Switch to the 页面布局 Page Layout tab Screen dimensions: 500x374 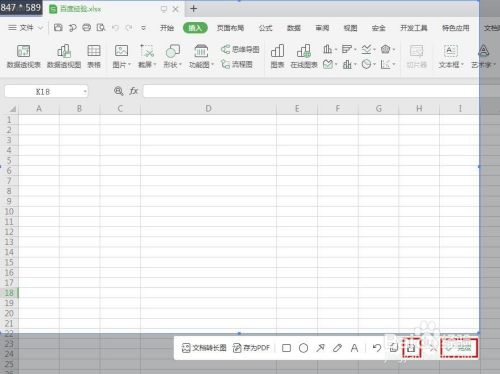pyautogui.click(x=230, y=28)
